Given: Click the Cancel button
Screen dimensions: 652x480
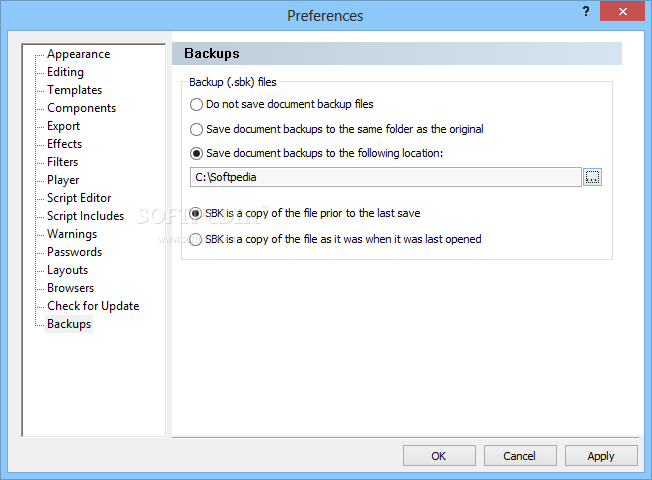Looking at the screenshot, I should tap(519, 456).
